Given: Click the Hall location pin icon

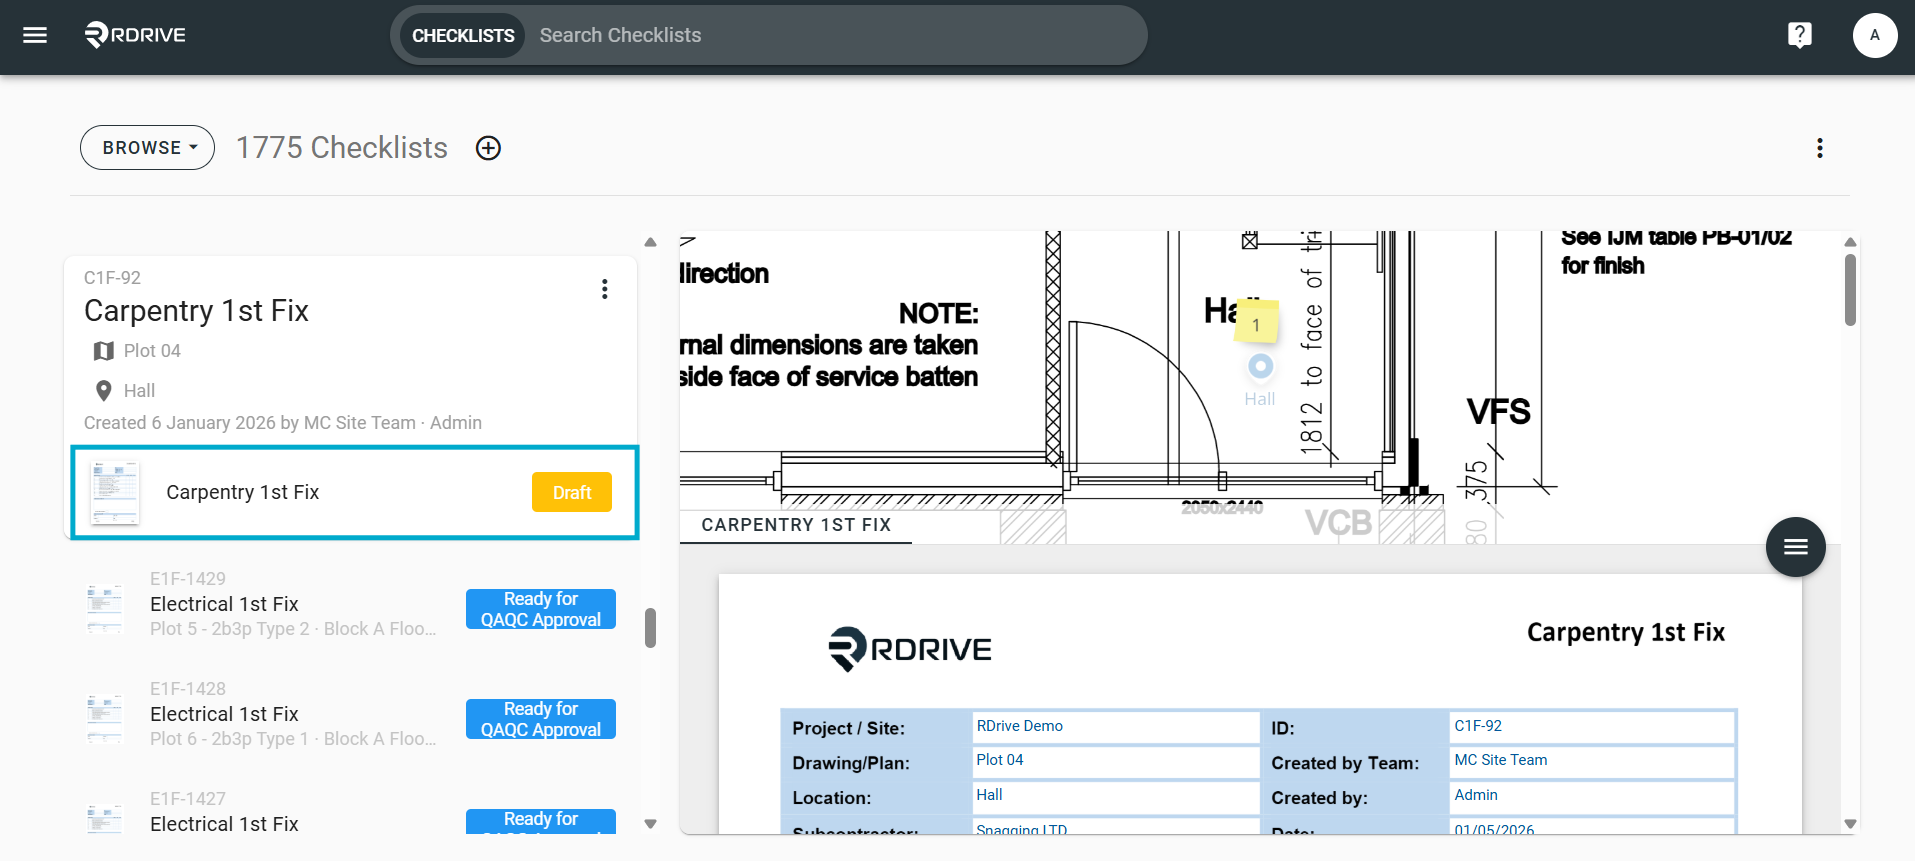Looking at the screenshot, I should click(x=103, y=391).
